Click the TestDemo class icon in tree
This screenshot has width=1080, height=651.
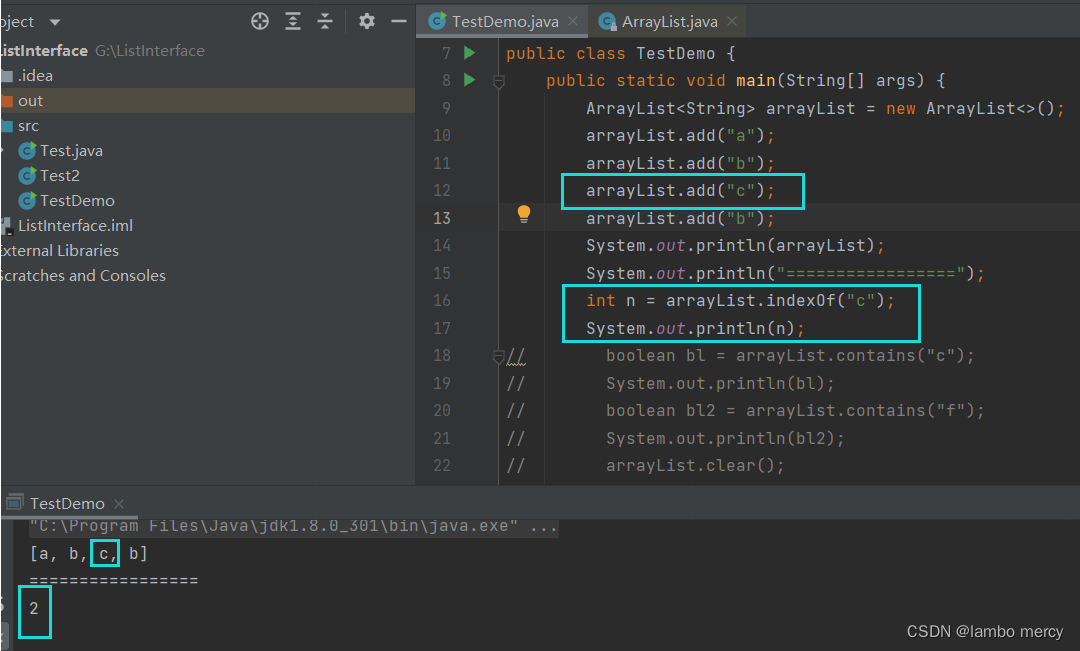pos(27,200)
